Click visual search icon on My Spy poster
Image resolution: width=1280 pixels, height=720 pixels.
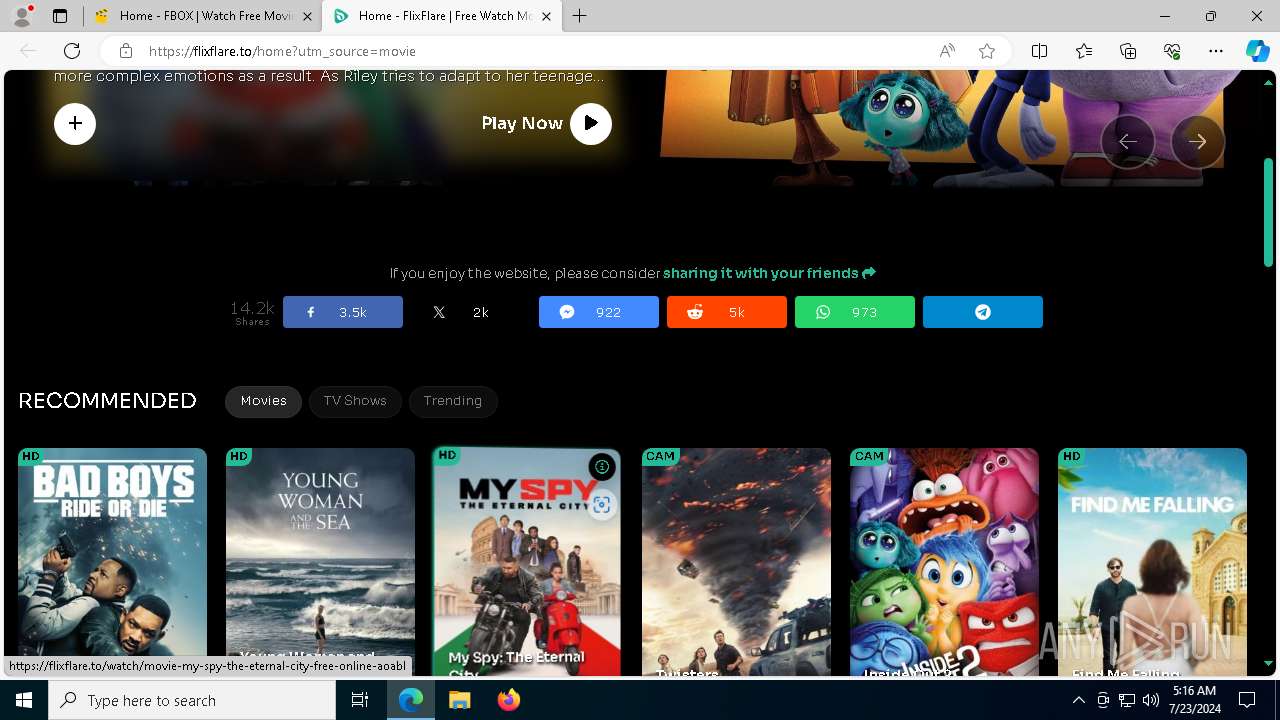[x=601, y=505]
